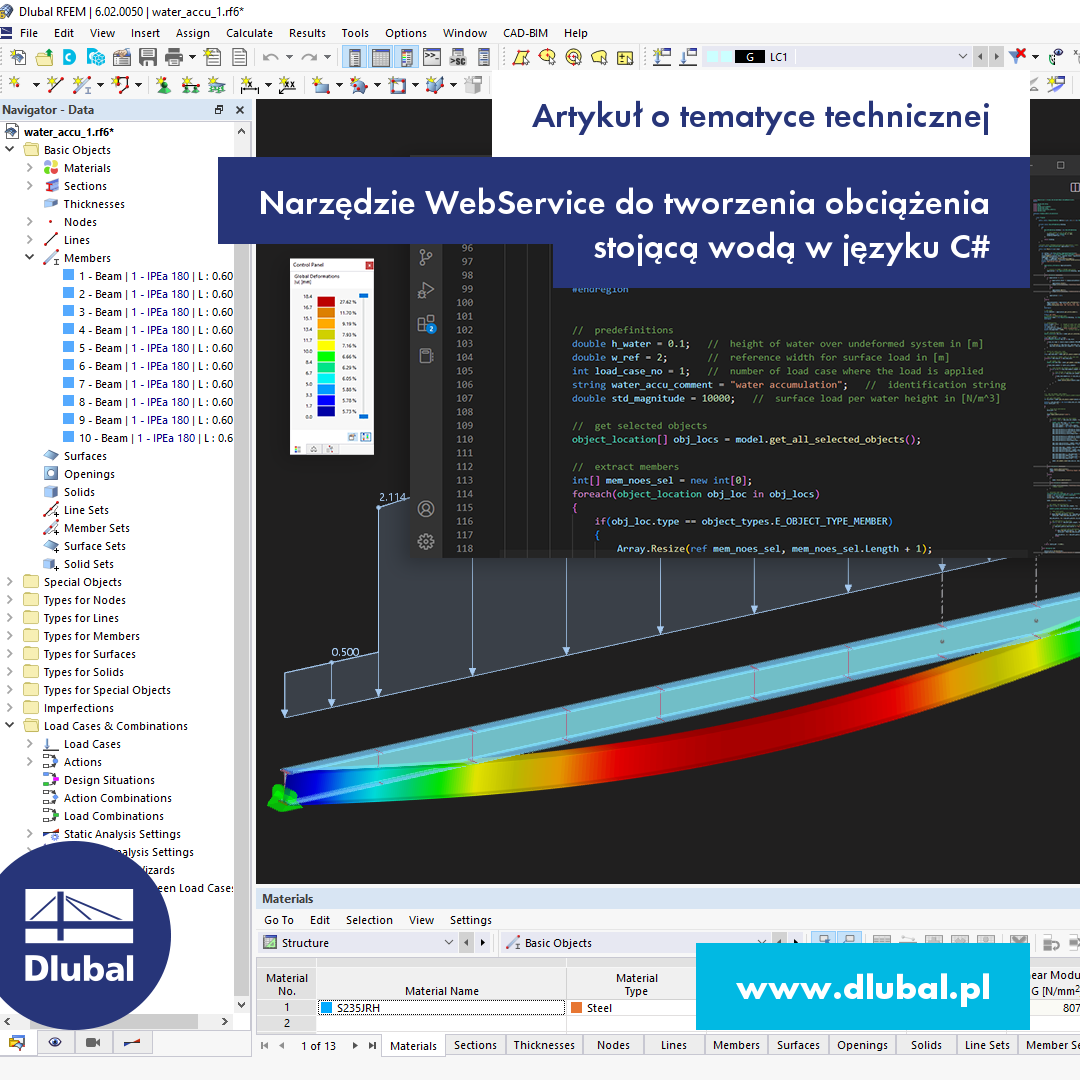Click the camera/views icon at bottom left

[93, 1042]
